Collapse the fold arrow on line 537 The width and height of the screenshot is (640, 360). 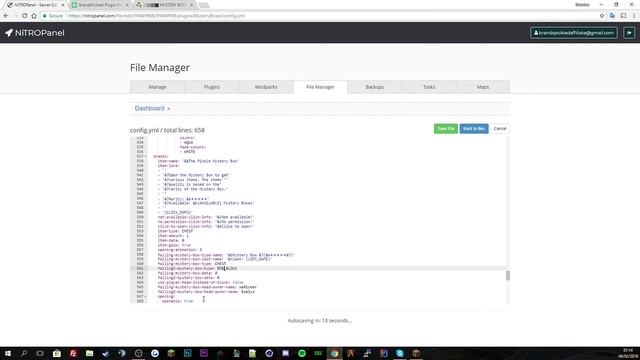tap(146, 156)
